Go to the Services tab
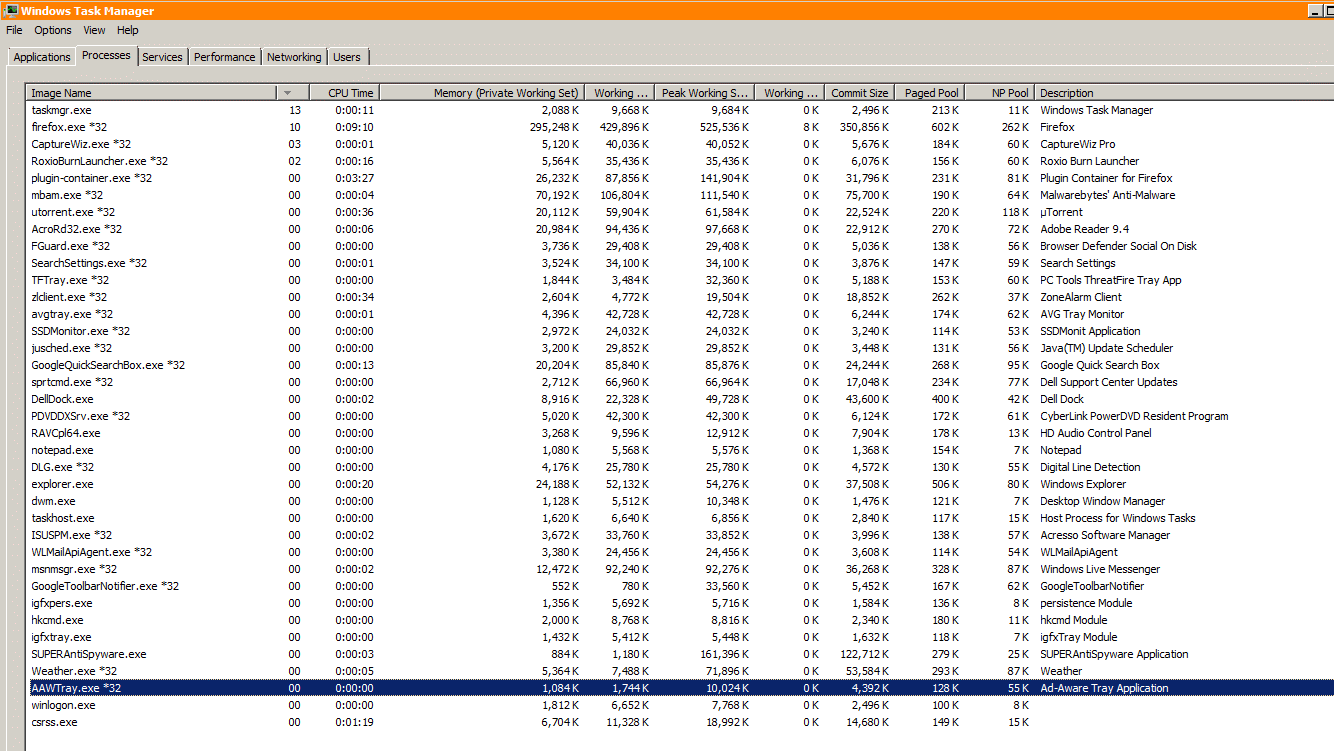This screenshot has width=1334, height=751. pos(162,57)
